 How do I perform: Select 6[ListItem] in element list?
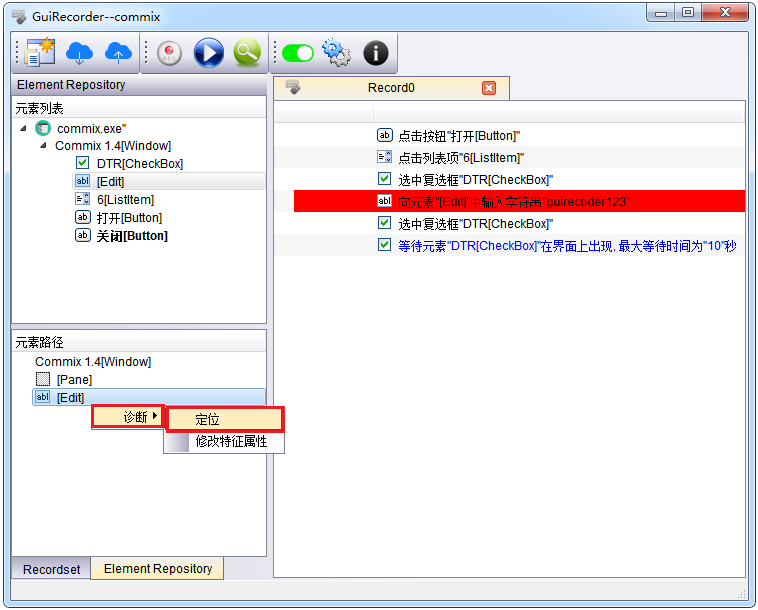click(x=125, y=200)
